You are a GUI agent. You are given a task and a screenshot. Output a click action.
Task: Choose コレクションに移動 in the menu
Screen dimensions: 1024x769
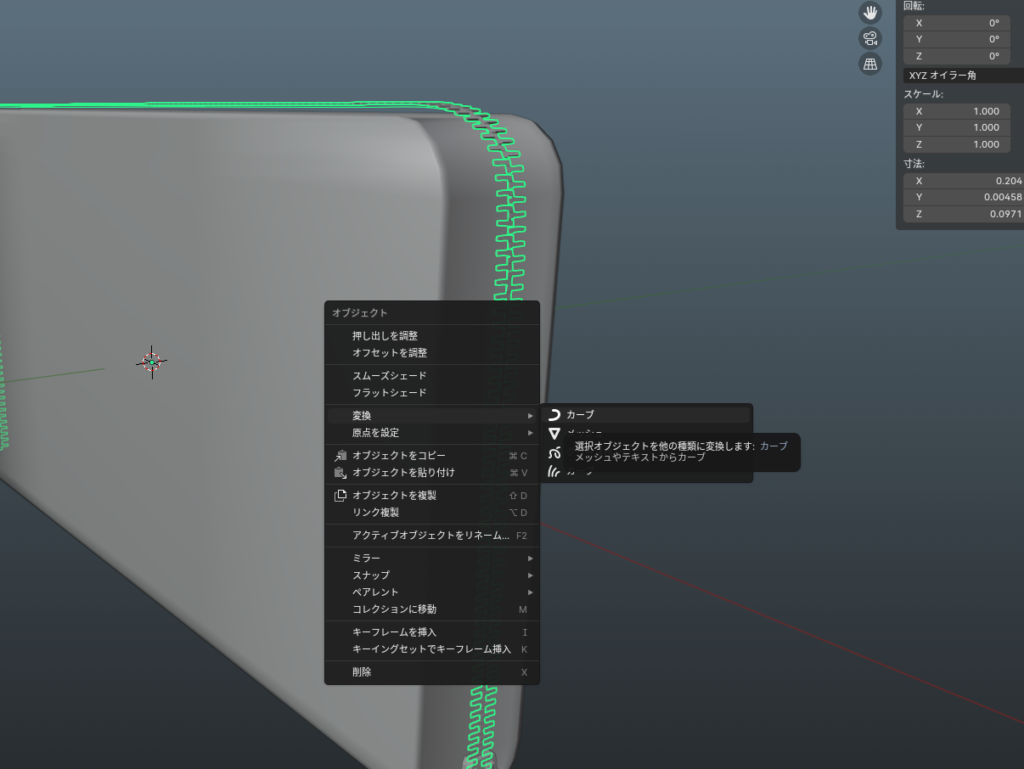tap(432, 609)
